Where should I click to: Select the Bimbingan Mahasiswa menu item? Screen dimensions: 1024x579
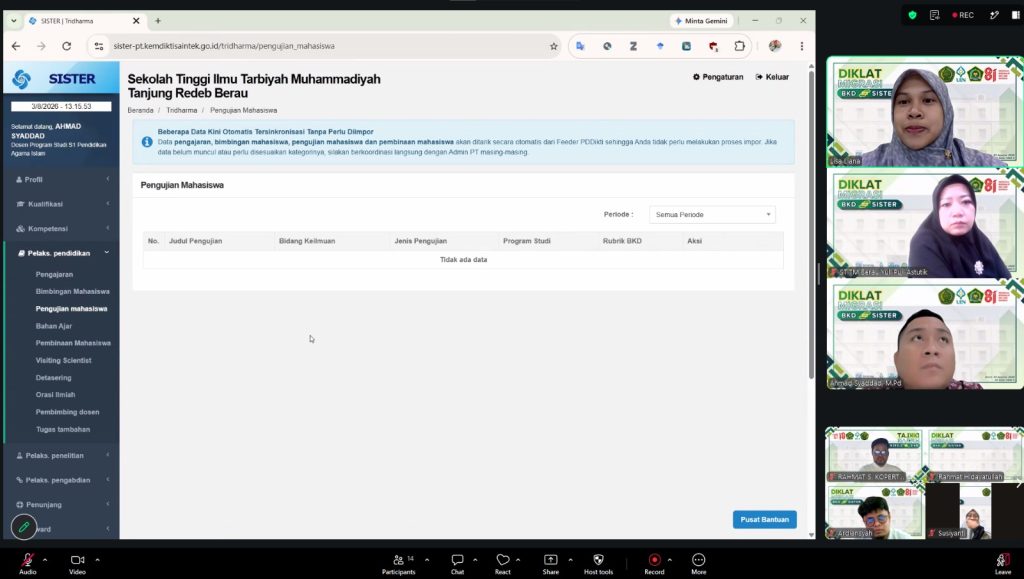point(72,292)
